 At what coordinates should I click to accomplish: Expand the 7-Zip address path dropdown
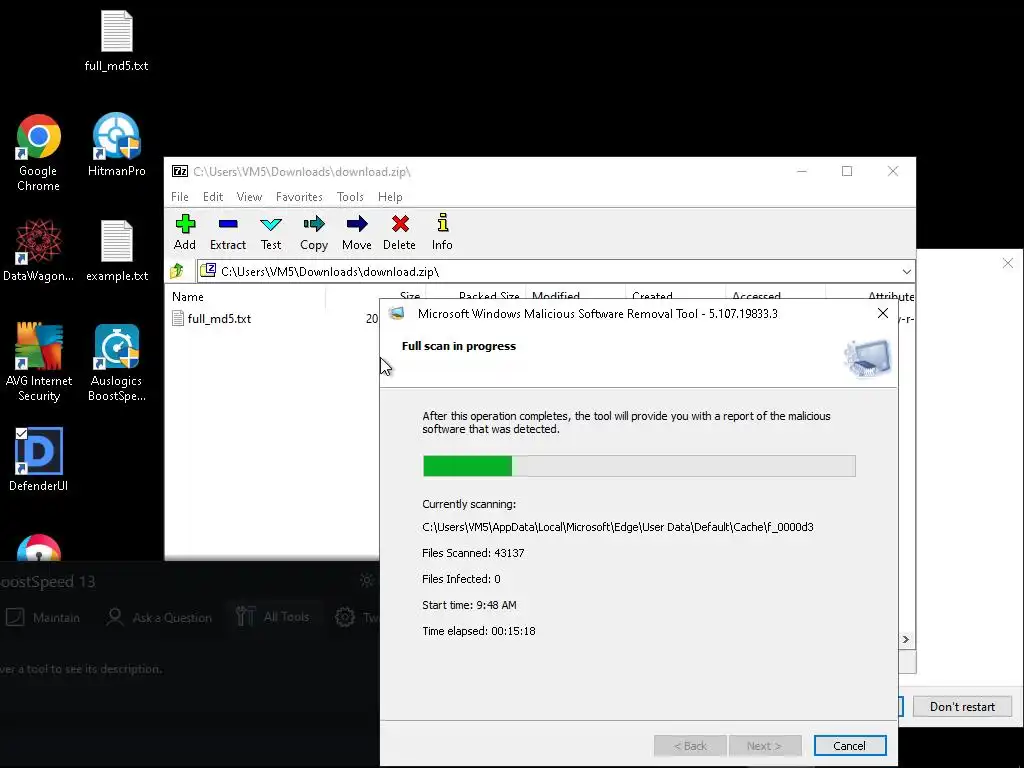906,272
